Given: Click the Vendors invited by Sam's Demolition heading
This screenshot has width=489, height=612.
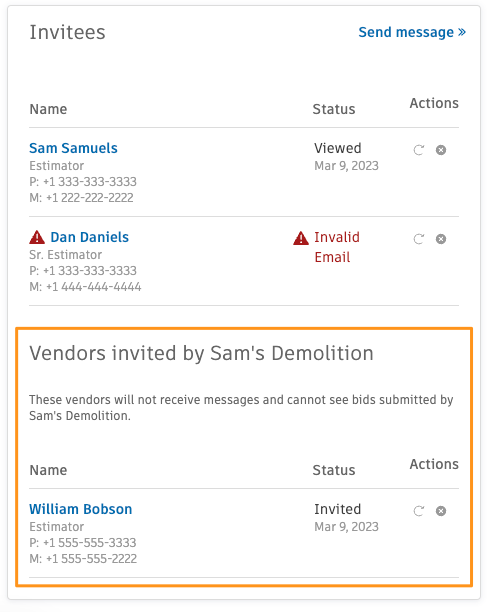Looking at the screenshot, I should tap(201, 353).
